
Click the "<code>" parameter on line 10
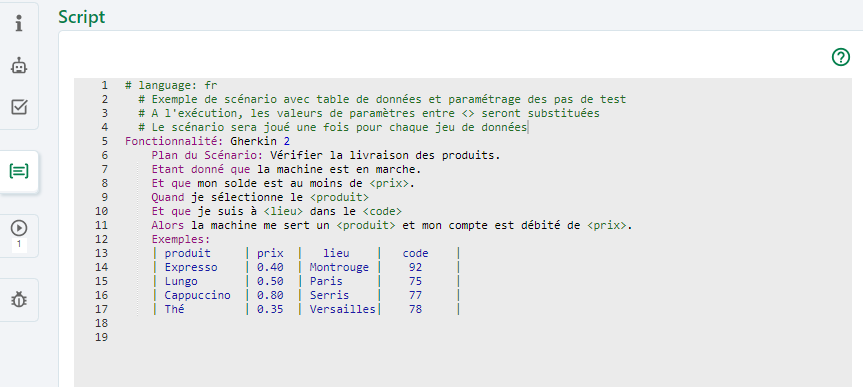pyautogui.click(x=383, y=211)
